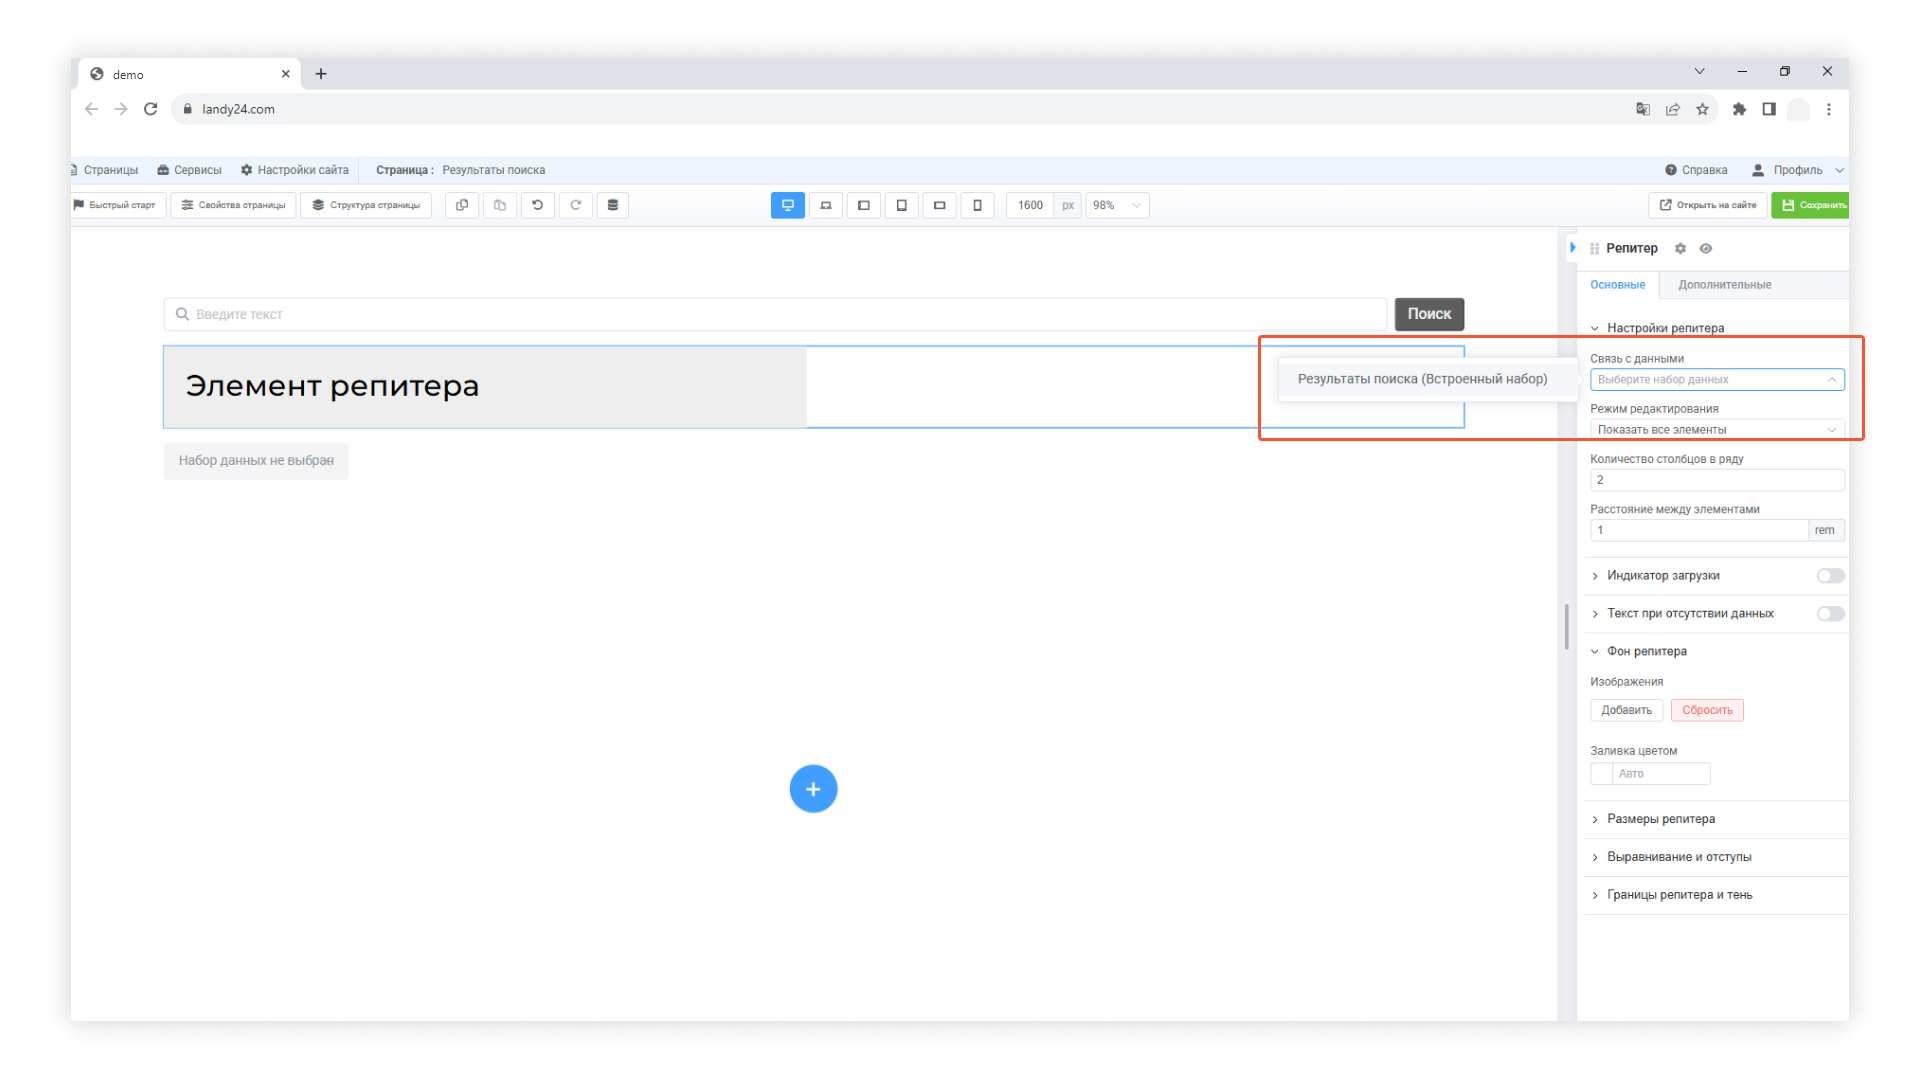Open the Сервисы menu
Screen dimensions: 1920x1080
[x=190, y=170]
